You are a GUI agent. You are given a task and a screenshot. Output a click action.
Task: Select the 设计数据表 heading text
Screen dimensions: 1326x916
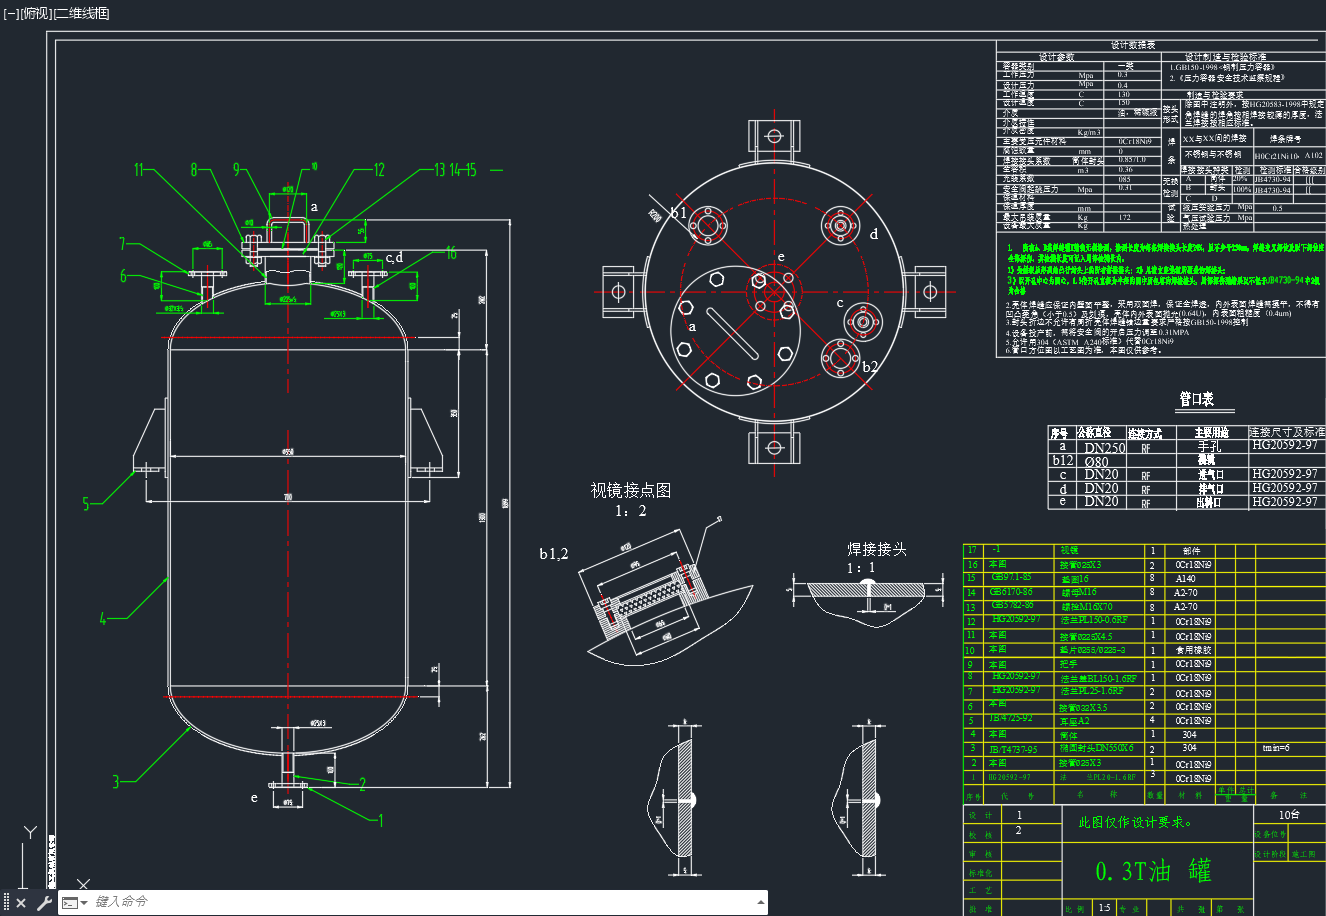[x=1133, y=45]
